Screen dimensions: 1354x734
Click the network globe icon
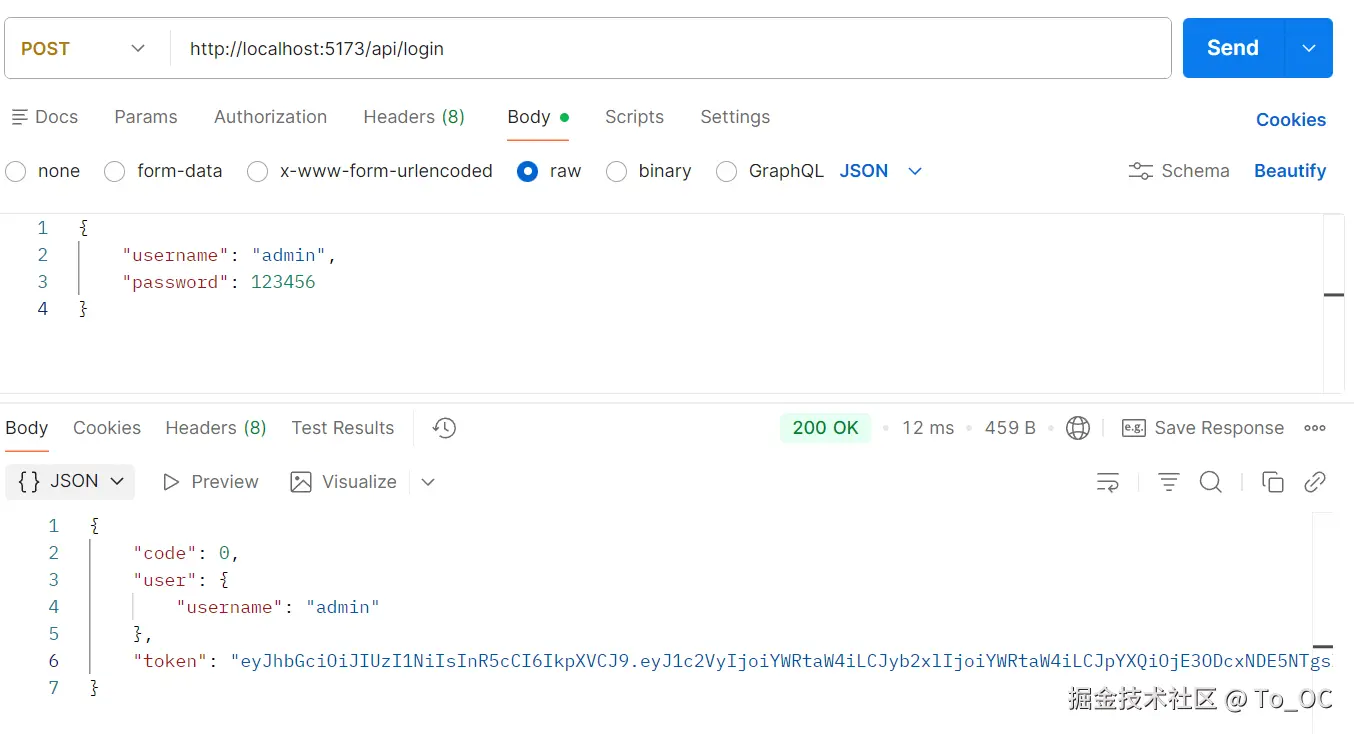coord(1078,428)
